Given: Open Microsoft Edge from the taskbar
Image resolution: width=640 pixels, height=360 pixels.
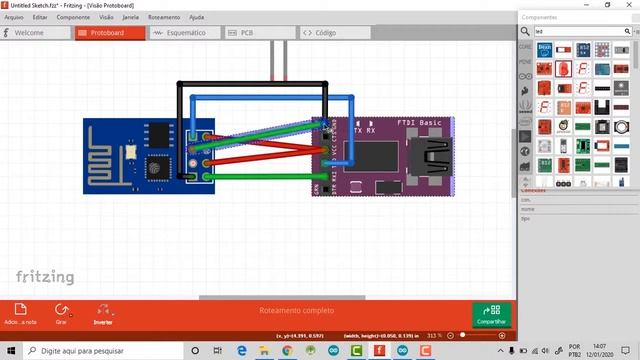Looking at the screenshot, I should point(242,351).
